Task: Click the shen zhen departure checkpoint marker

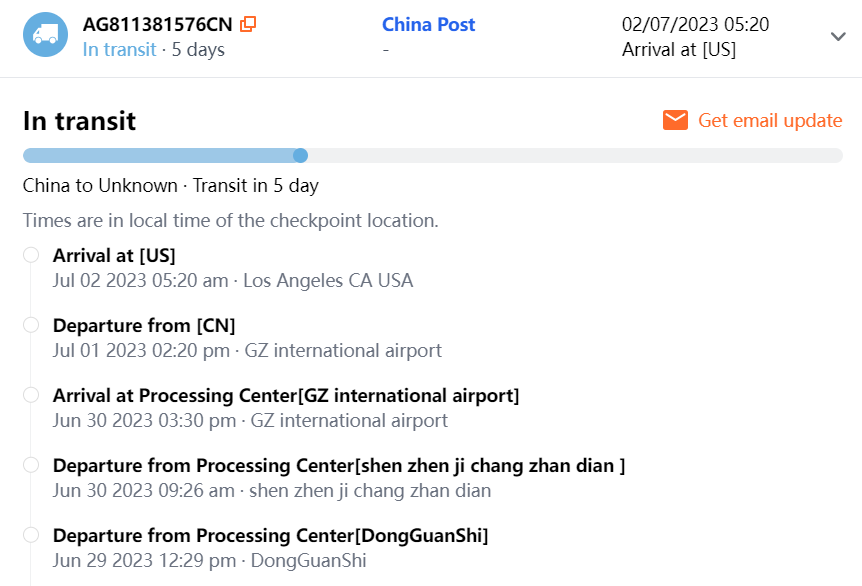Action: (31, 465)
